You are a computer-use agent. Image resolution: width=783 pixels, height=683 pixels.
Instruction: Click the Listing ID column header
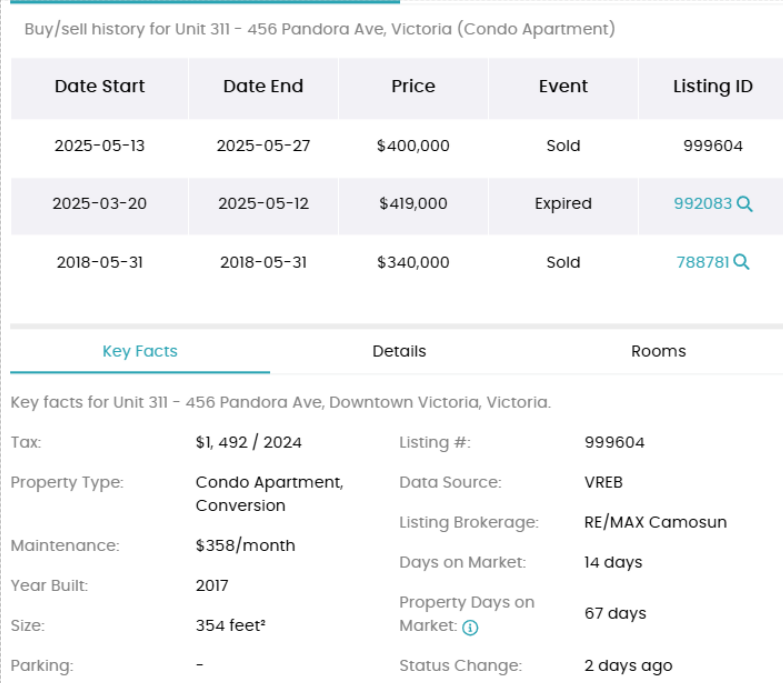(x=713, y=87)
